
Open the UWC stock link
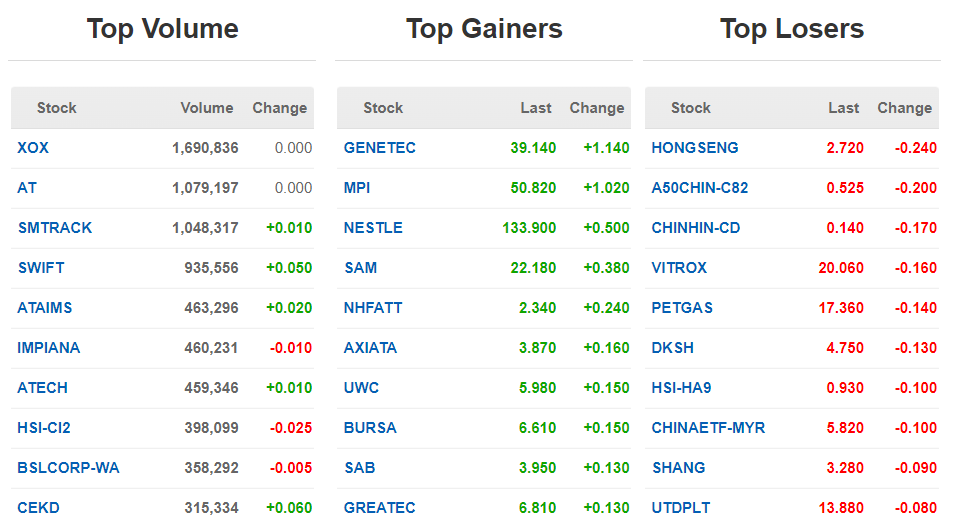(x=361, y=388)
